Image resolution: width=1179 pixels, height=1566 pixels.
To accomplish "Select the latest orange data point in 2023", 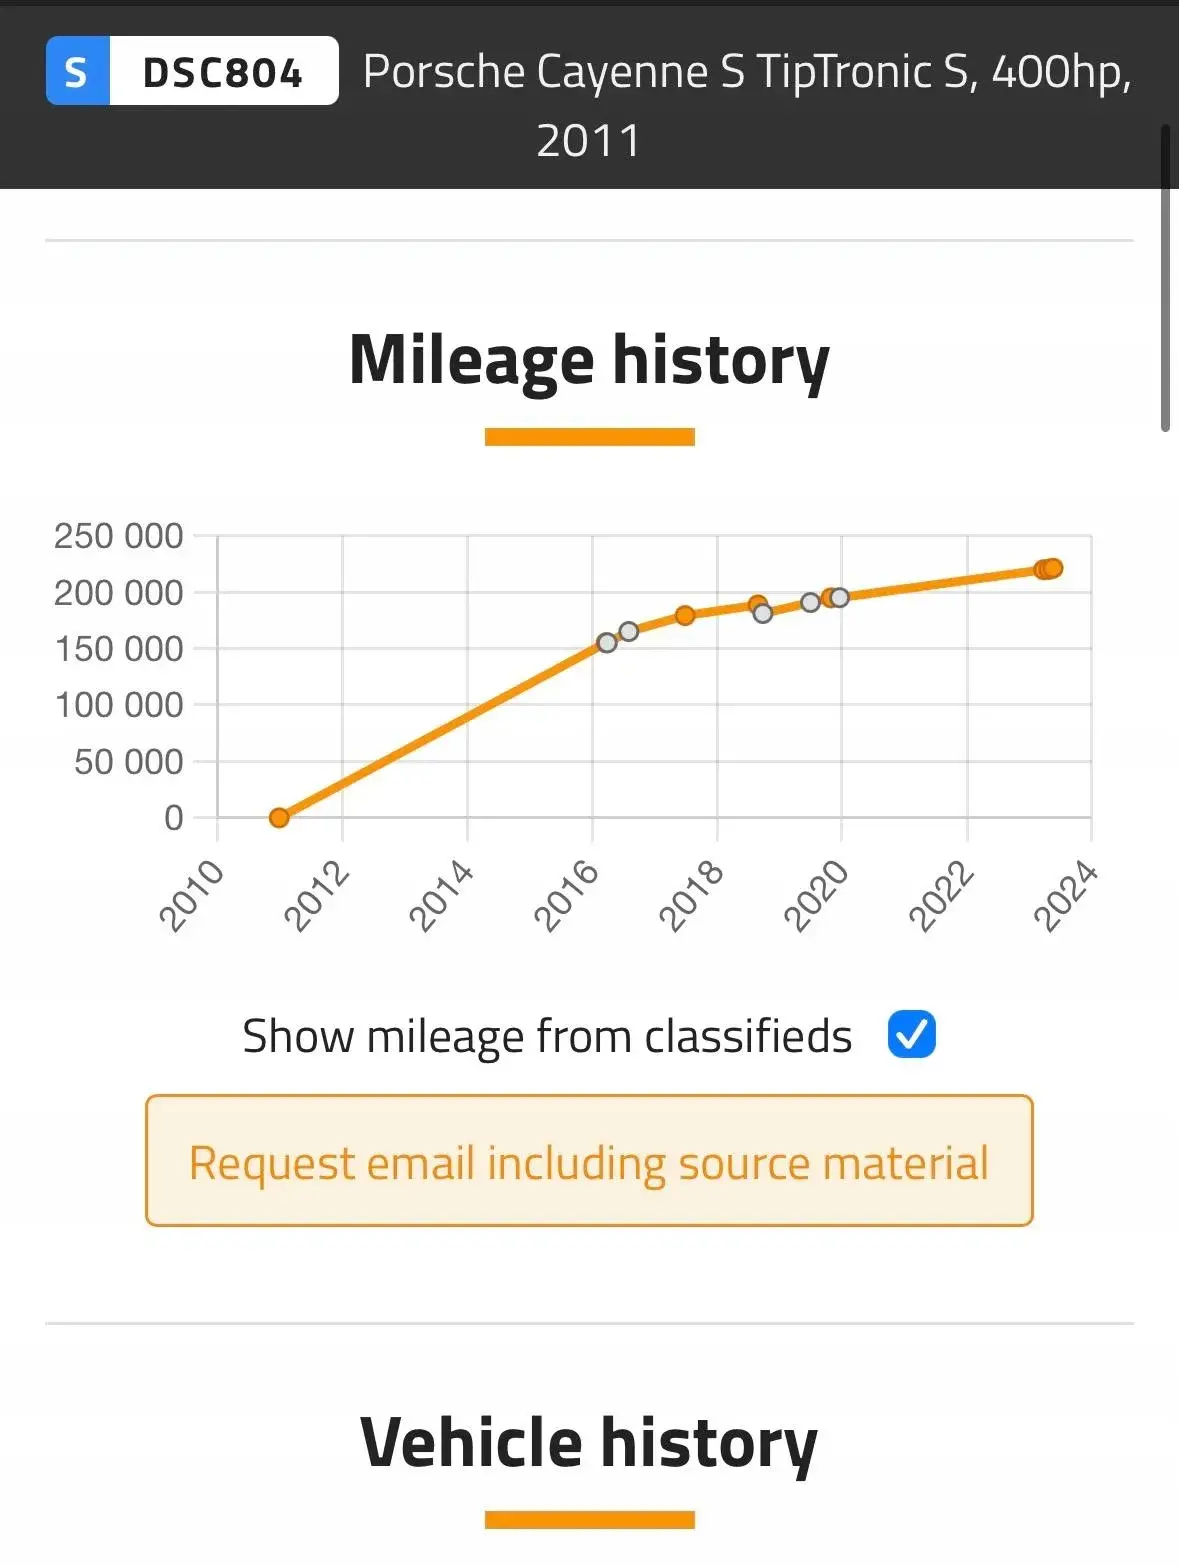I will [x=1053, y=568].
